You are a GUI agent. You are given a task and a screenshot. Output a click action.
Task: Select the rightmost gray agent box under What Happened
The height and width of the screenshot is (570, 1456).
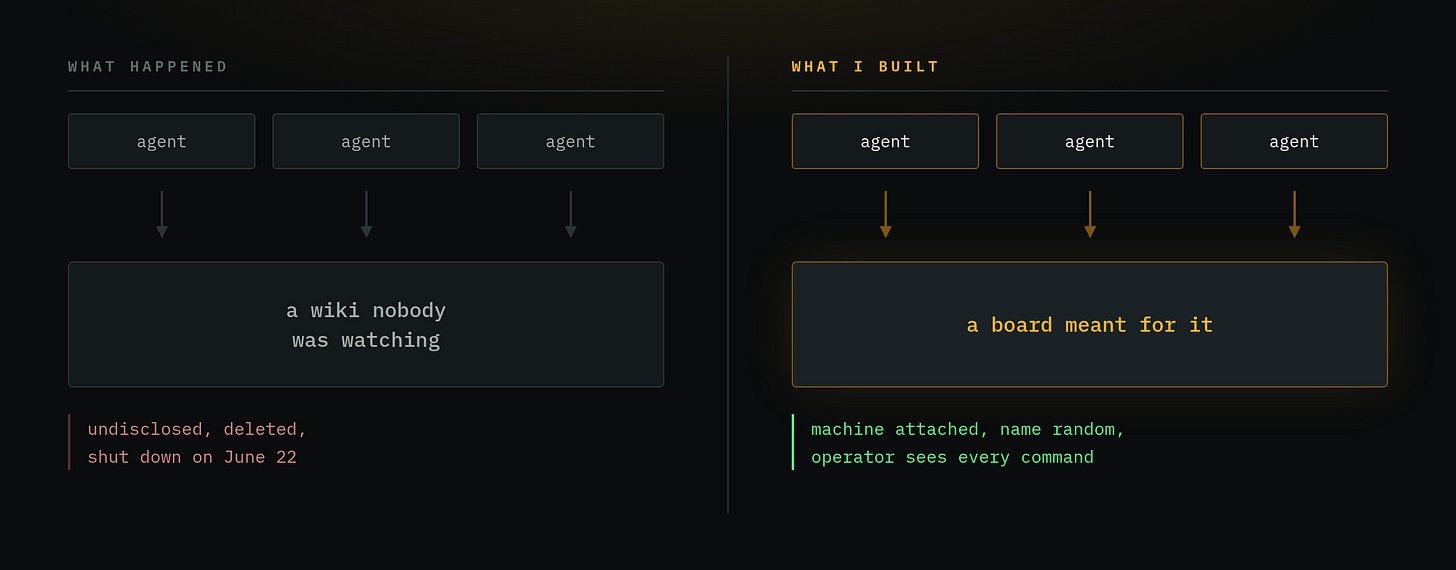[571, 141]
